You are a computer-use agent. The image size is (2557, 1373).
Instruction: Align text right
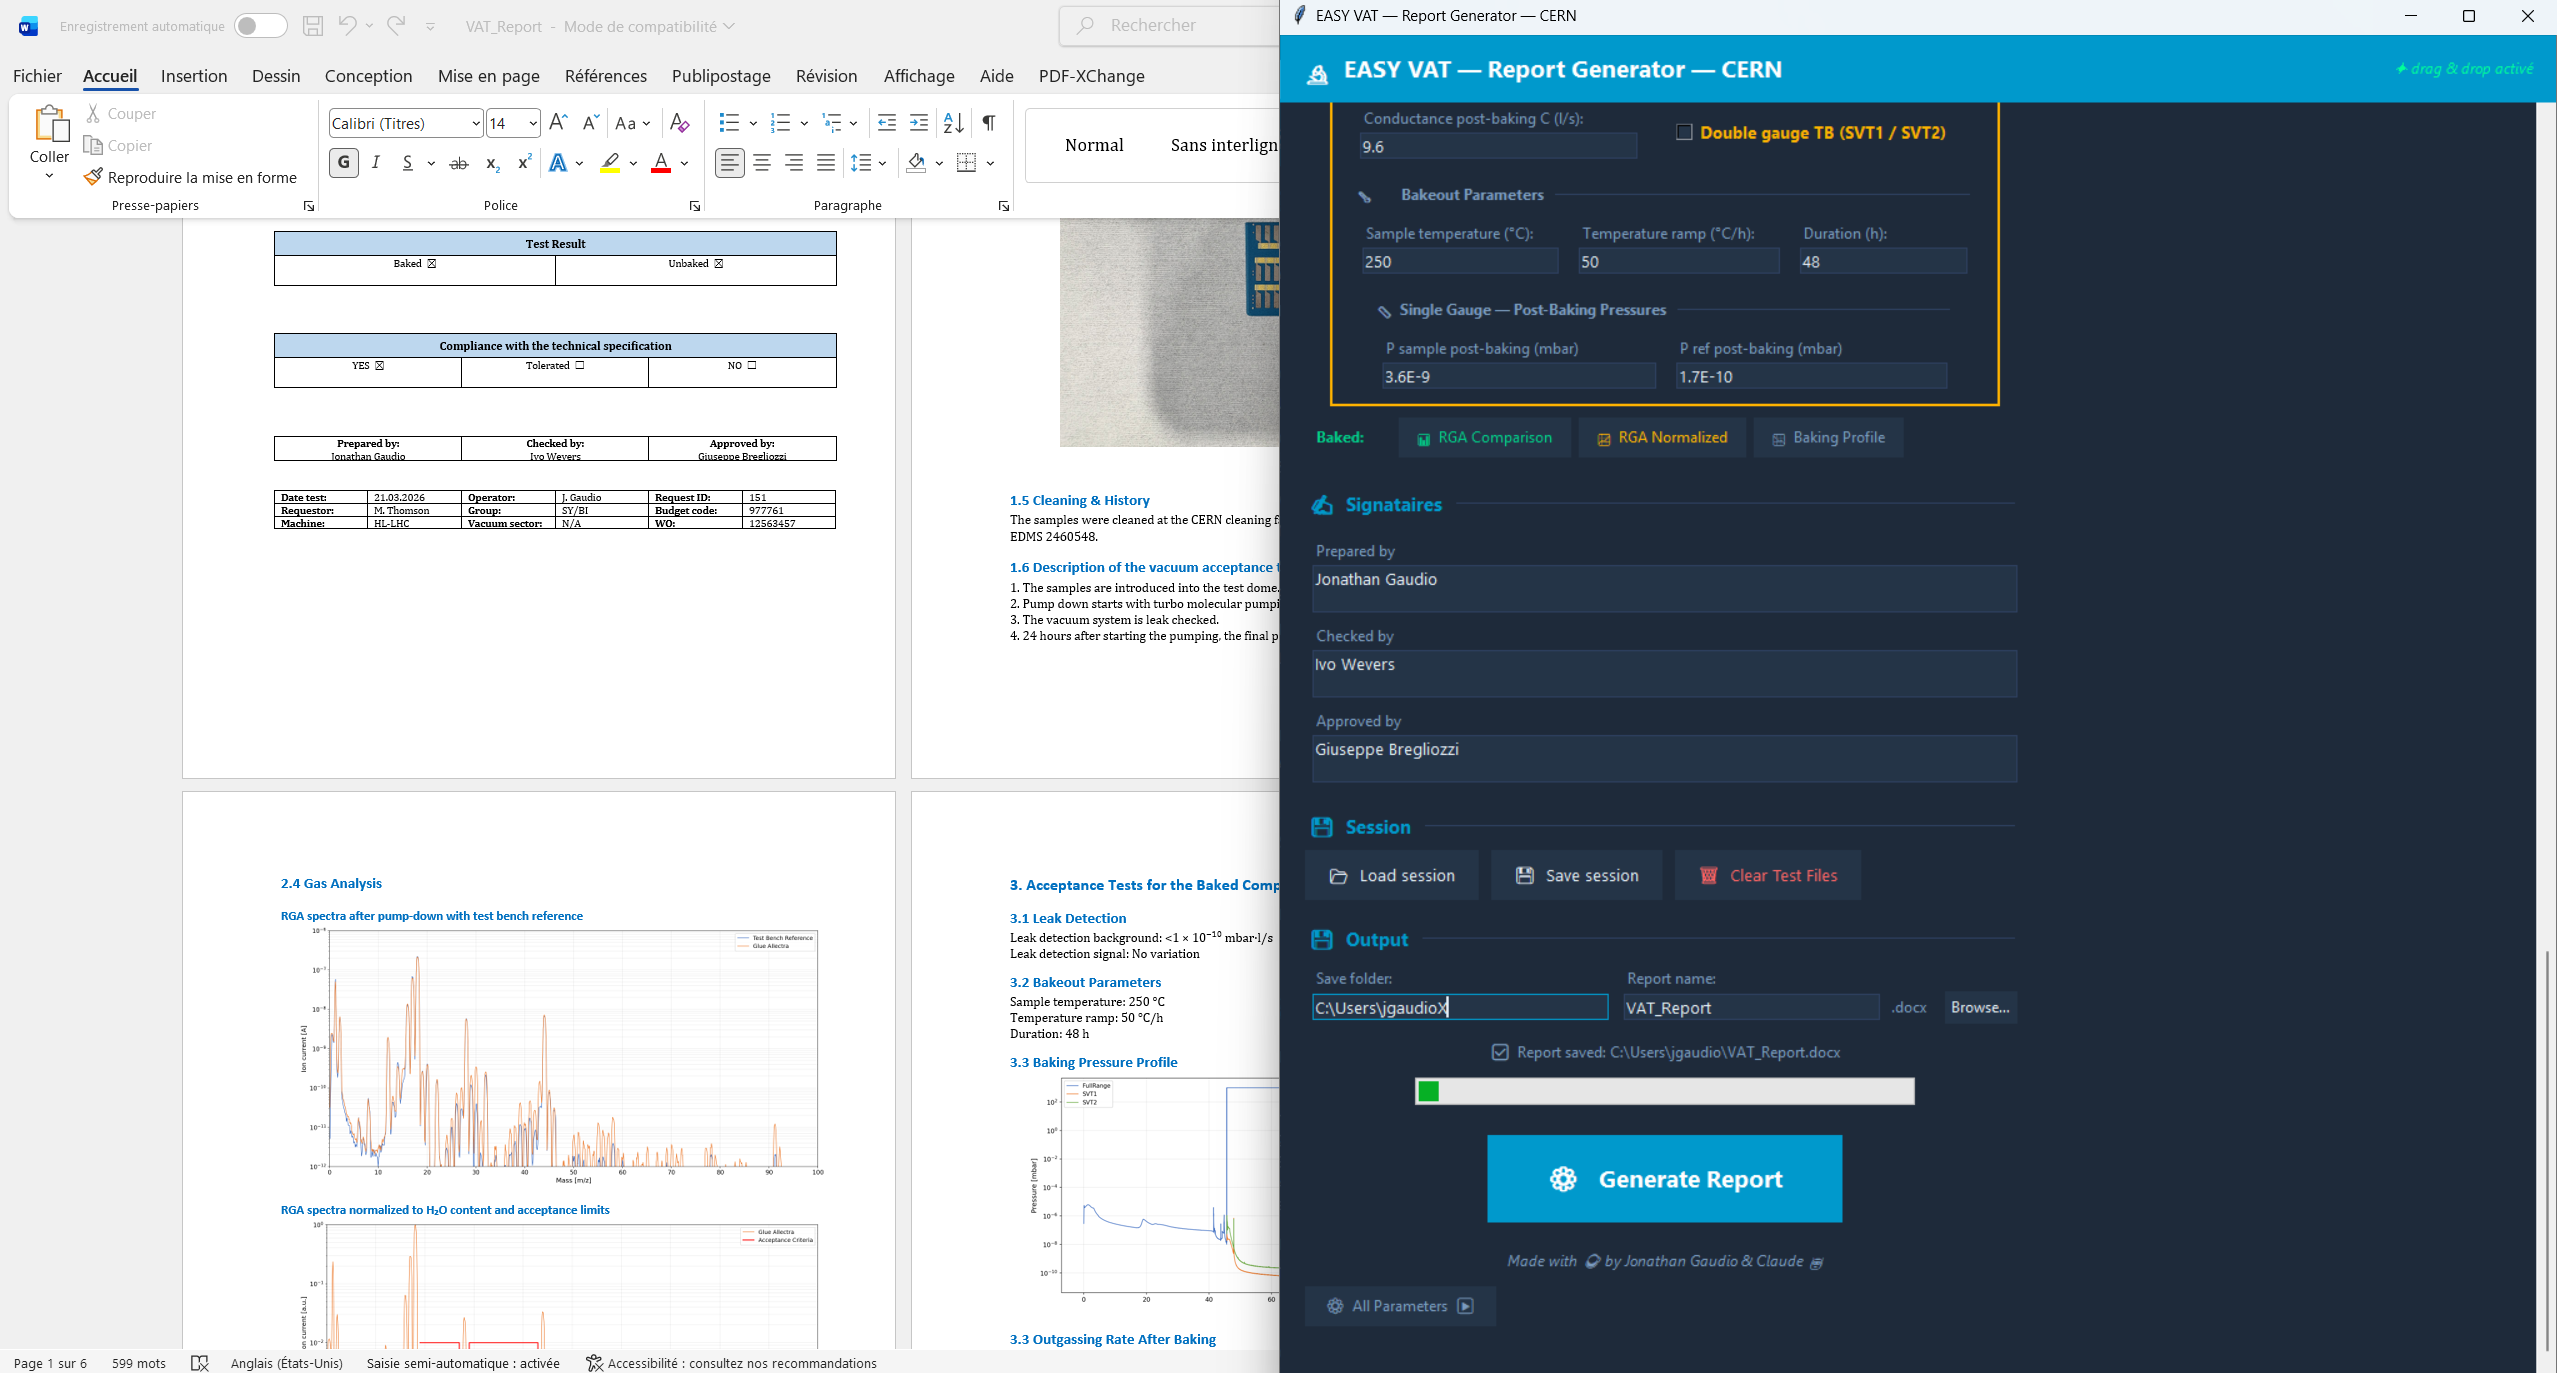(794, 162)
